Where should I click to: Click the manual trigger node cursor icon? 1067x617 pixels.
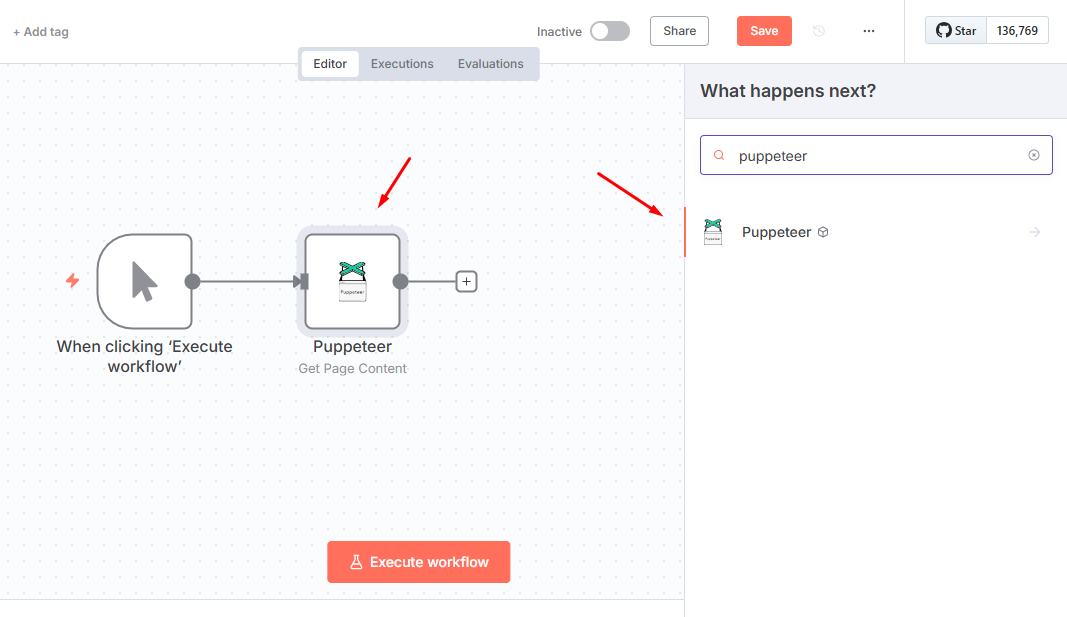click(144, 281)
